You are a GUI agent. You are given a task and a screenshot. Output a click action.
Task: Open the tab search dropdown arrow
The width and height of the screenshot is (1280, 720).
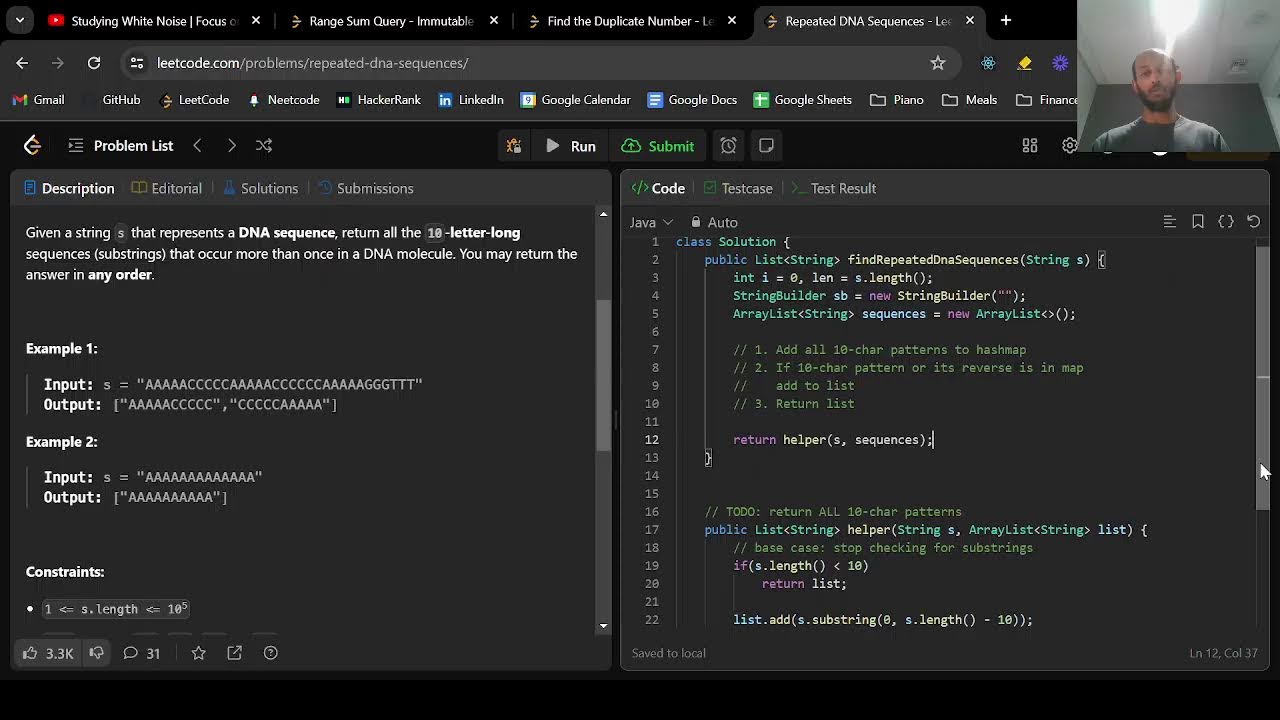coord(19,20)
